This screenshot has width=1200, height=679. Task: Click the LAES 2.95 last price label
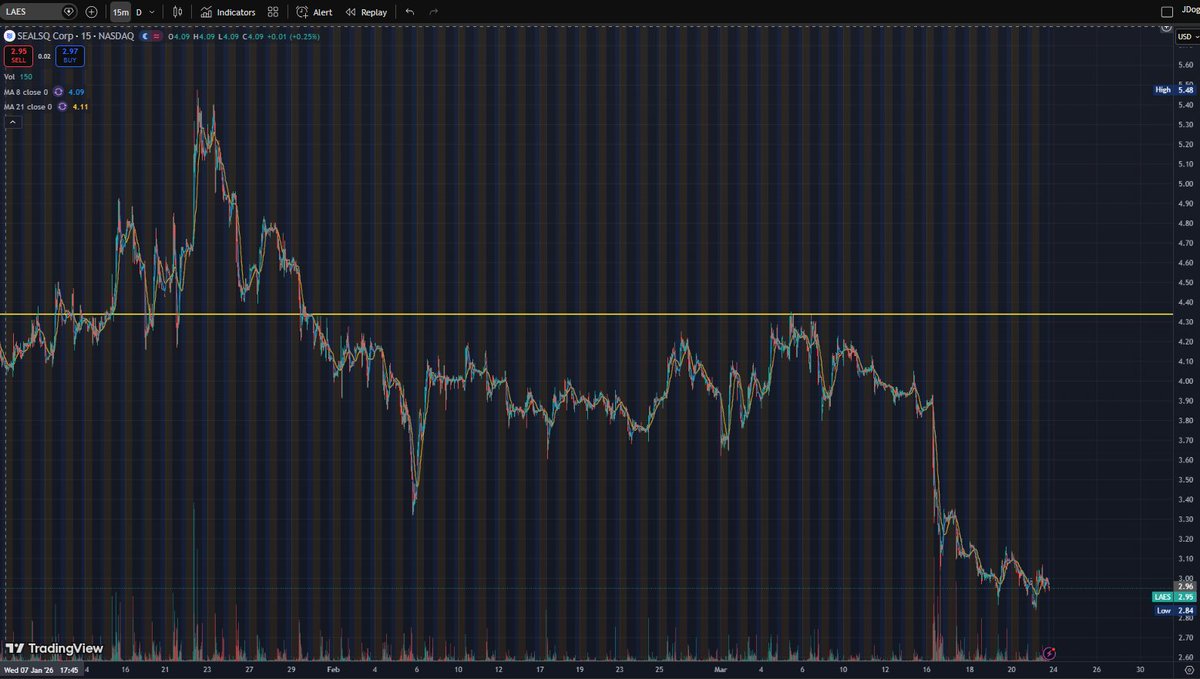(x=1176, y=597)
